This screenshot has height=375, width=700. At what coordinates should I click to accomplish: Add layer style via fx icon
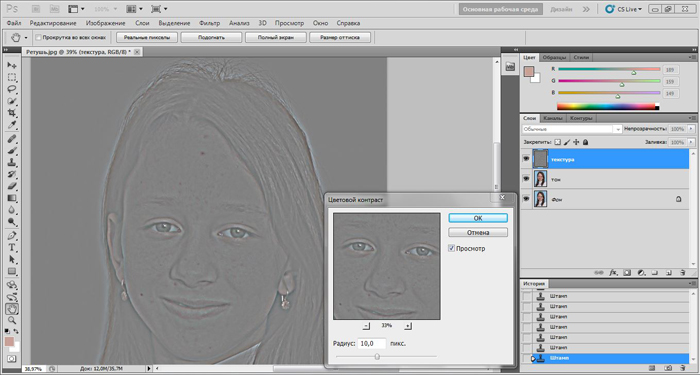pos(613,272)
